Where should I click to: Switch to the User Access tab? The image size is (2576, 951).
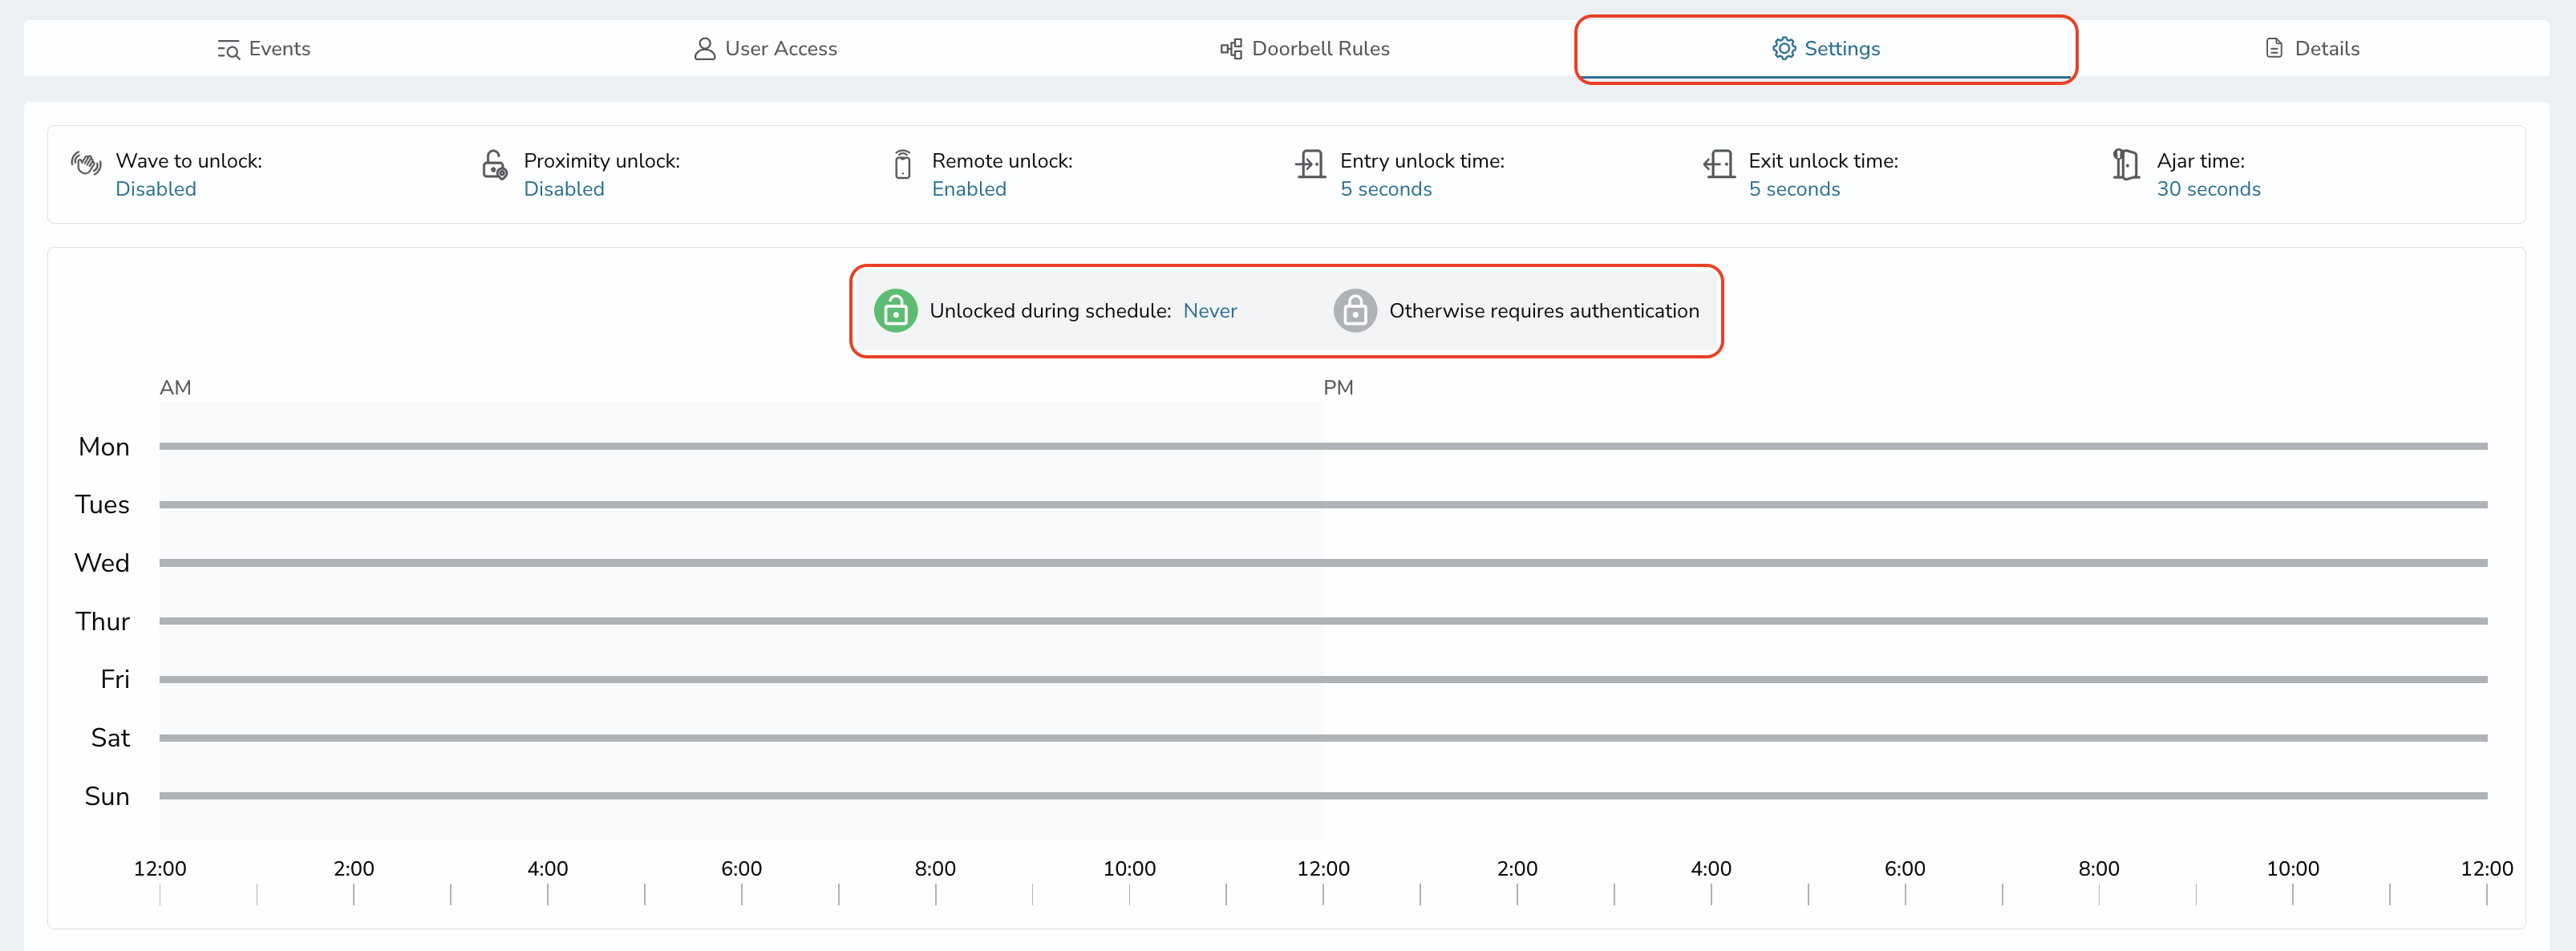(x=765, y=48)
